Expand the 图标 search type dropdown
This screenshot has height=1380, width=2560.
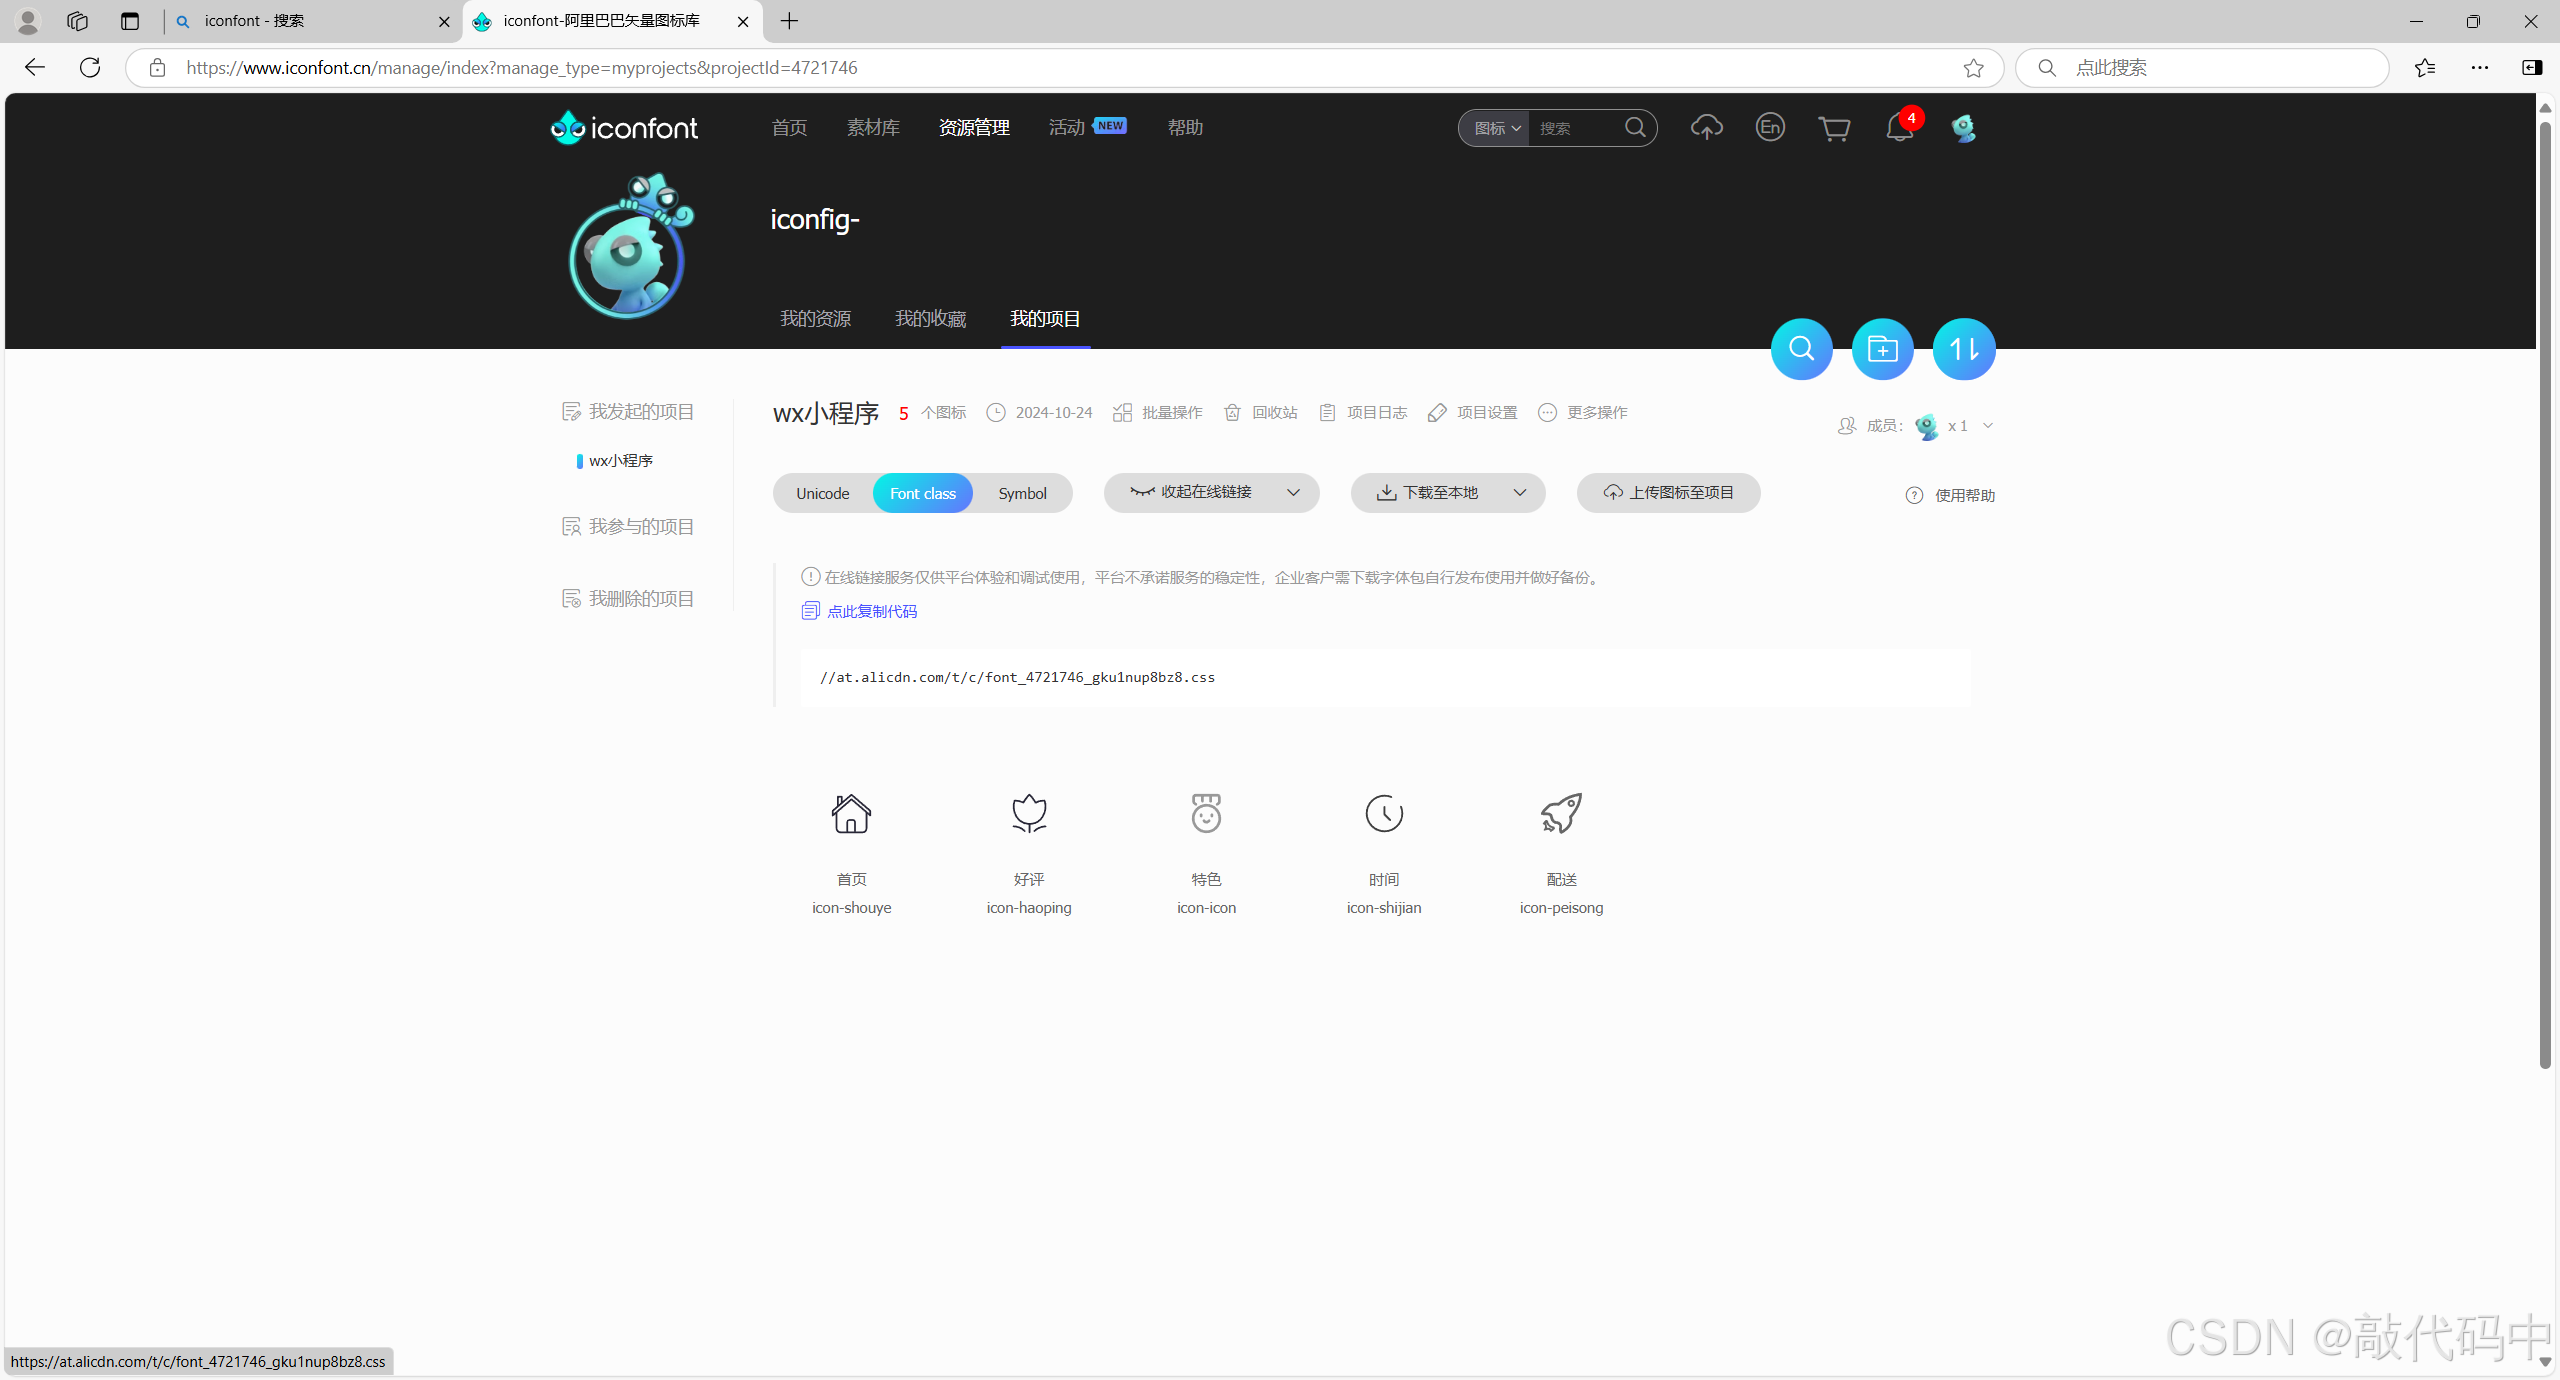click(1496, 128)
